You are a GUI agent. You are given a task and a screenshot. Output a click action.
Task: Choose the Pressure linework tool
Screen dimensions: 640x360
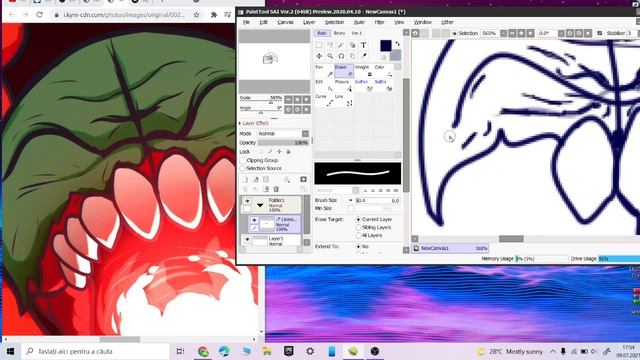(344, 85)
